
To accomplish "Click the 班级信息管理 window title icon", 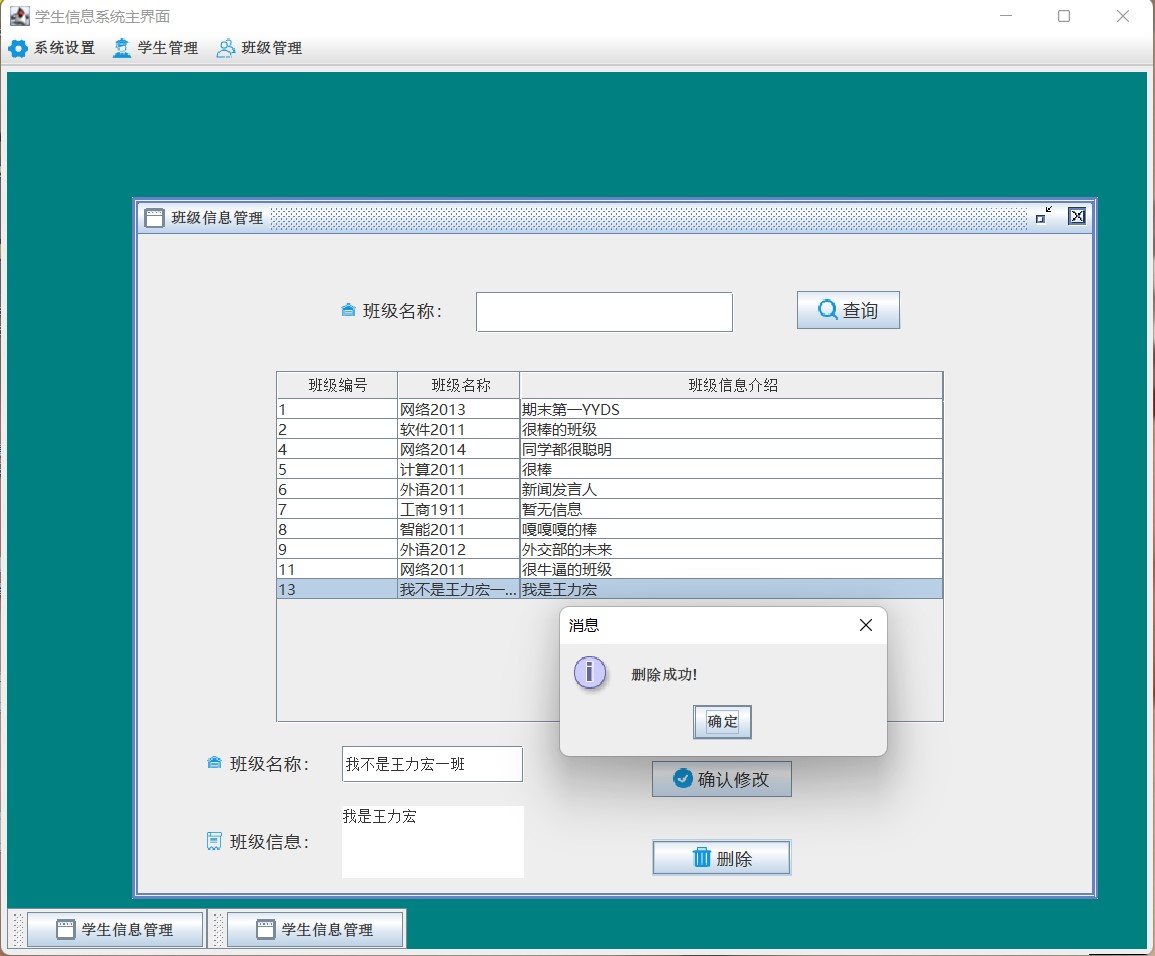I will (x=155, y=218).
